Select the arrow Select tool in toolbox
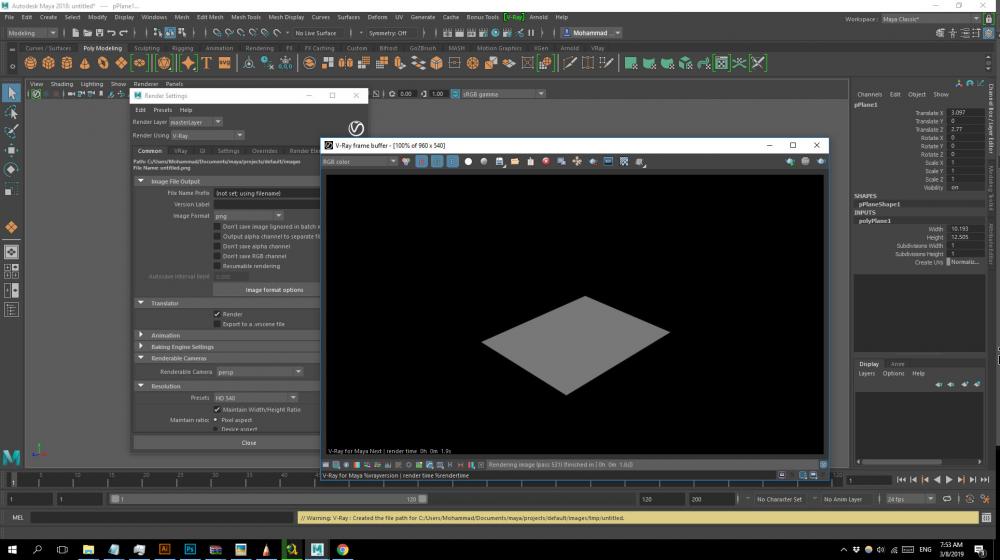The image size is (1000, 560). tap(11, 93)
